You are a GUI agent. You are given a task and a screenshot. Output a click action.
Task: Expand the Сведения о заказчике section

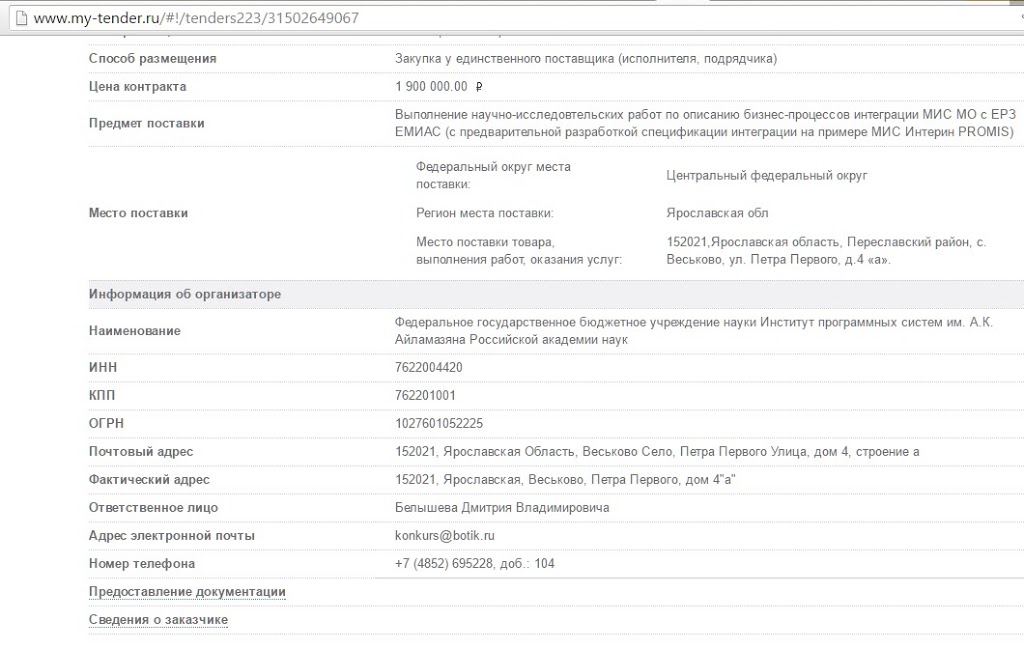[x=158, y=620]
